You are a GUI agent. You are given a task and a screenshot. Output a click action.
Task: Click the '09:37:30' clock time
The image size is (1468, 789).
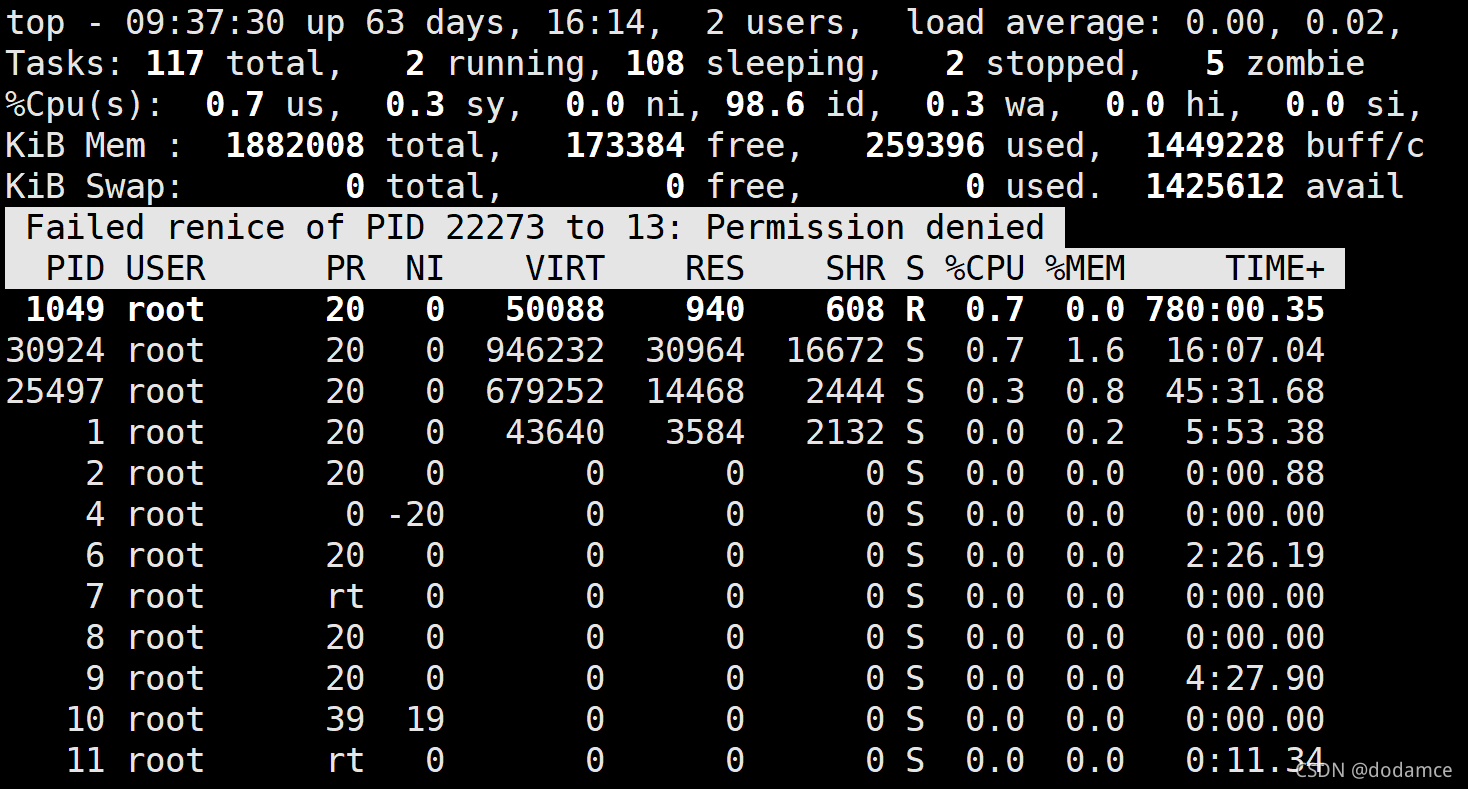[205, 23]
